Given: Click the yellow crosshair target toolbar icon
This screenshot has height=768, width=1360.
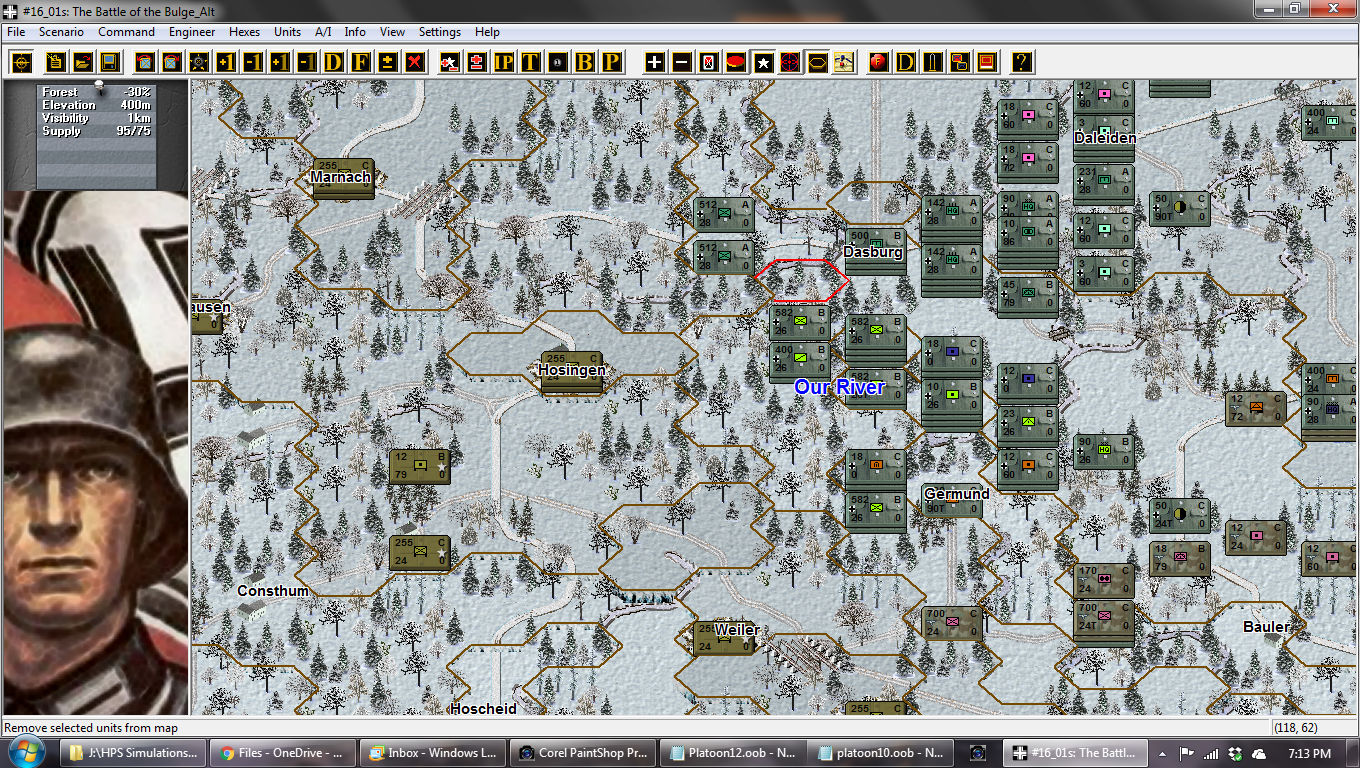Looking at the screenshot, I should point(22,62).
